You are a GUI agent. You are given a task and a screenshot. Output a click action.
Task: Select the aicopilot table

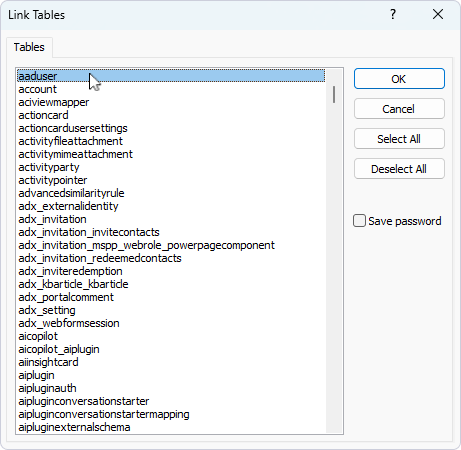(171, 336)
